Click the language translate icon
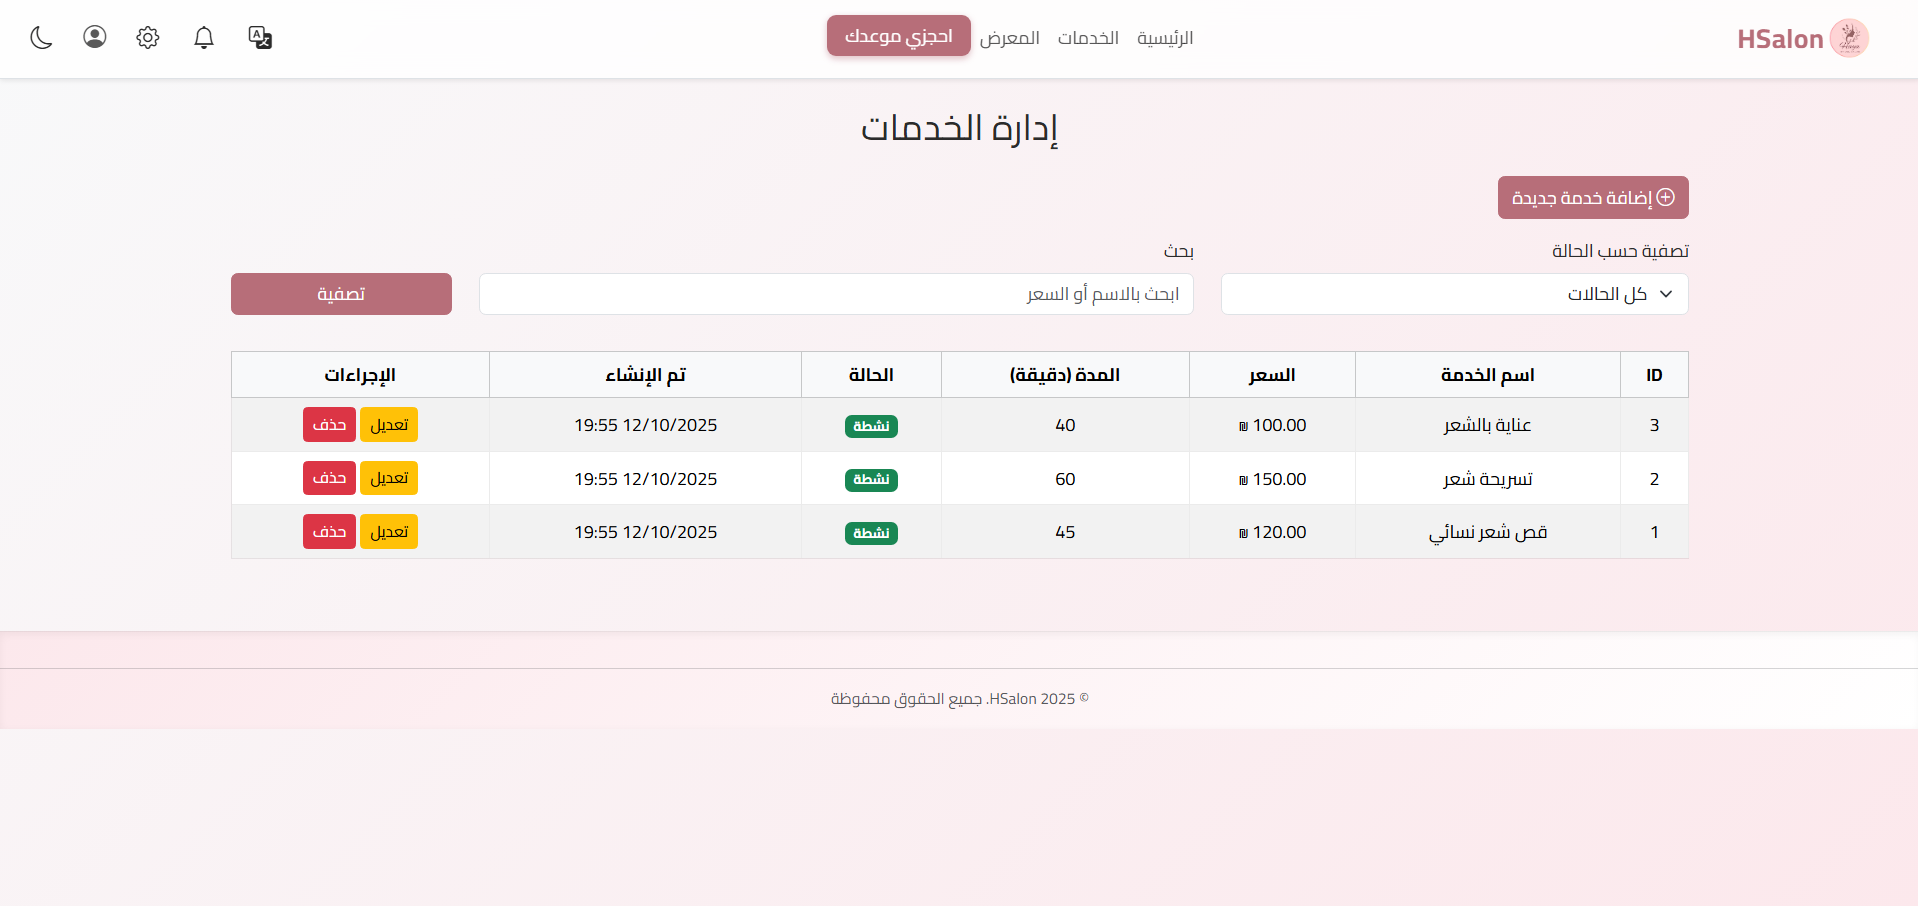 coord(260,38)
